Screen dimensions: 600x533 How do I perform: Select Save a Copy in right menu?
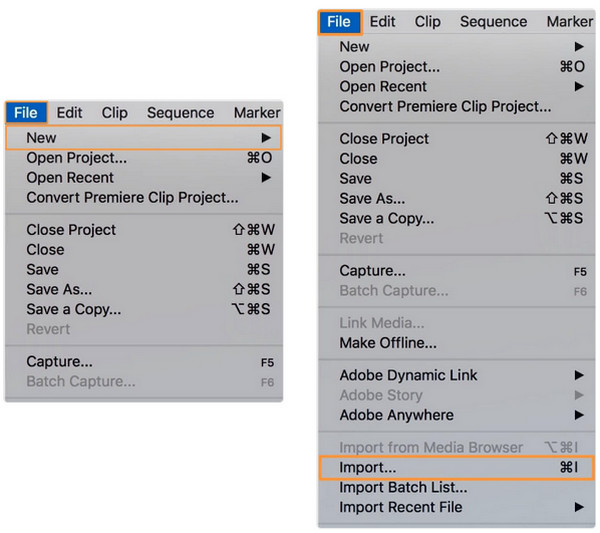(x=457, y=218)
